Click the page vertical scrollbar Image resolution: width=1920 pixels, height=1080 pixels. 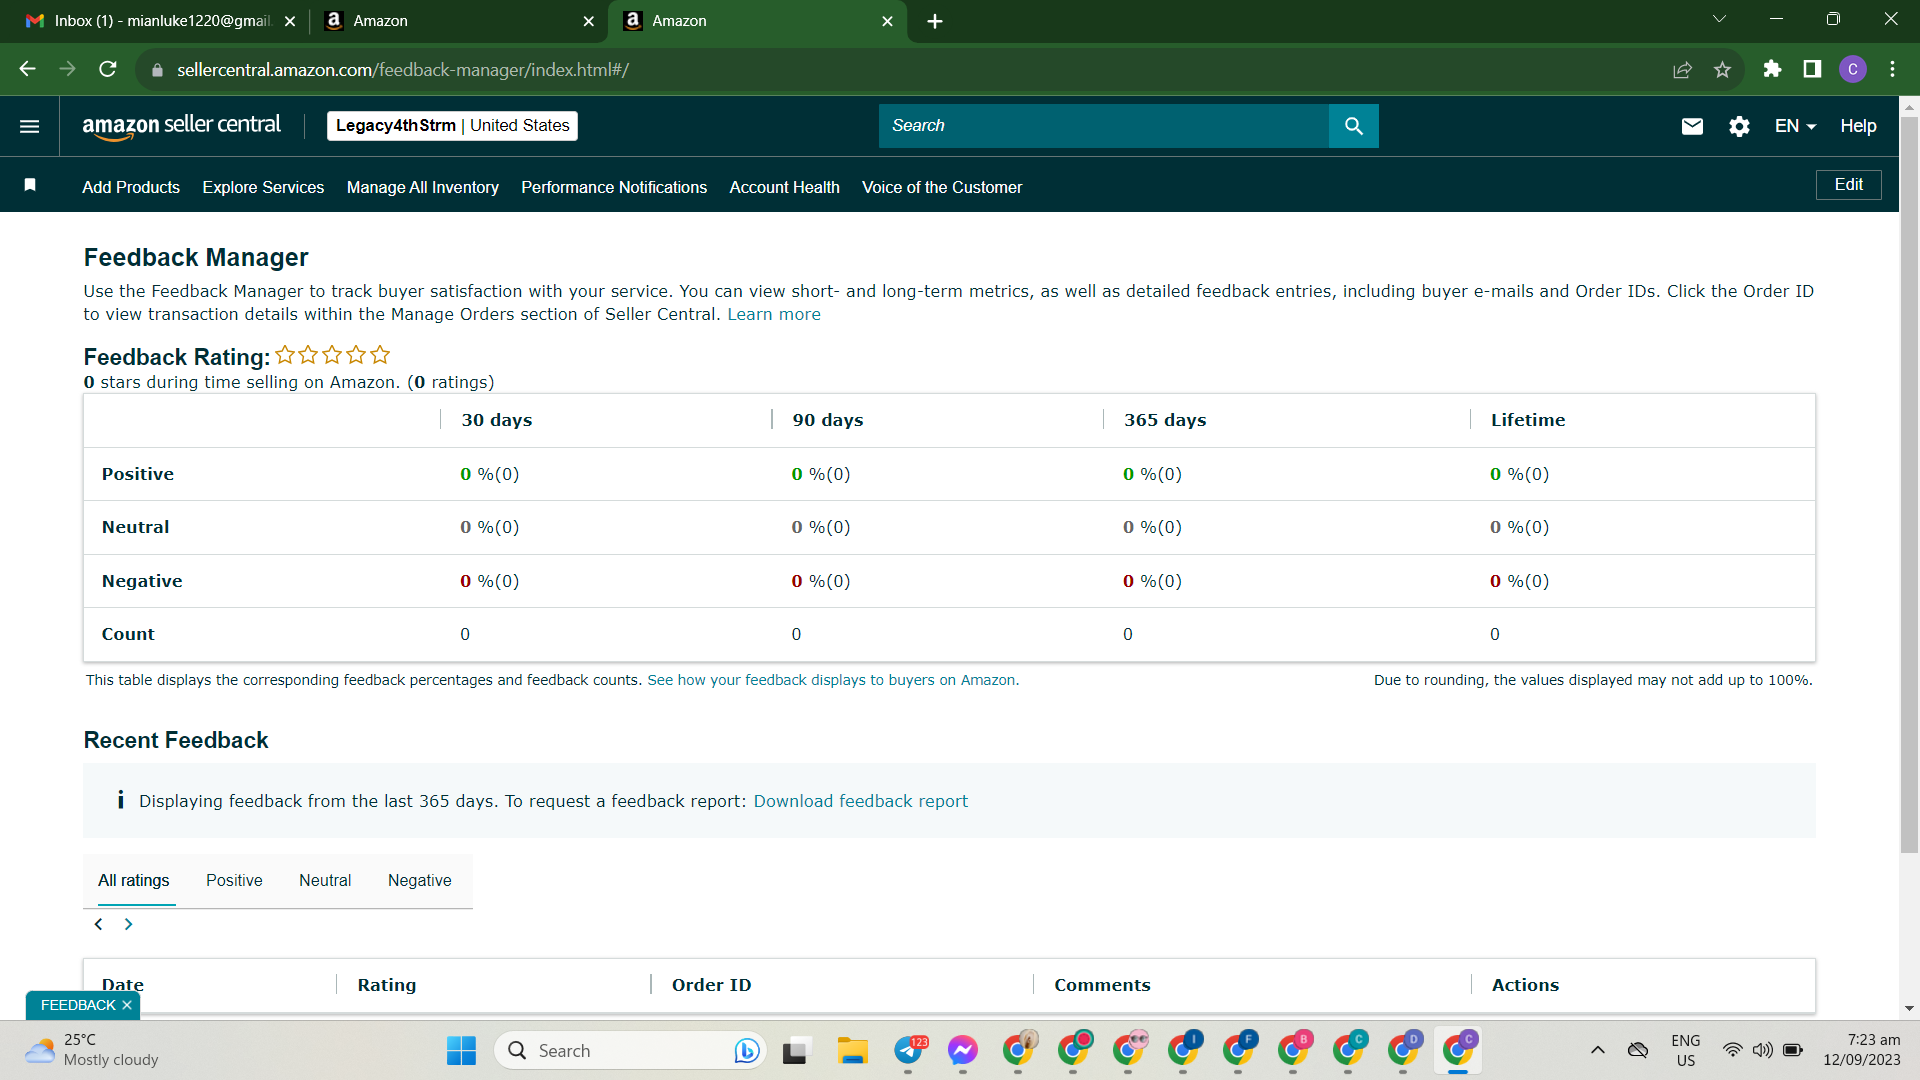pos(1909,485)
